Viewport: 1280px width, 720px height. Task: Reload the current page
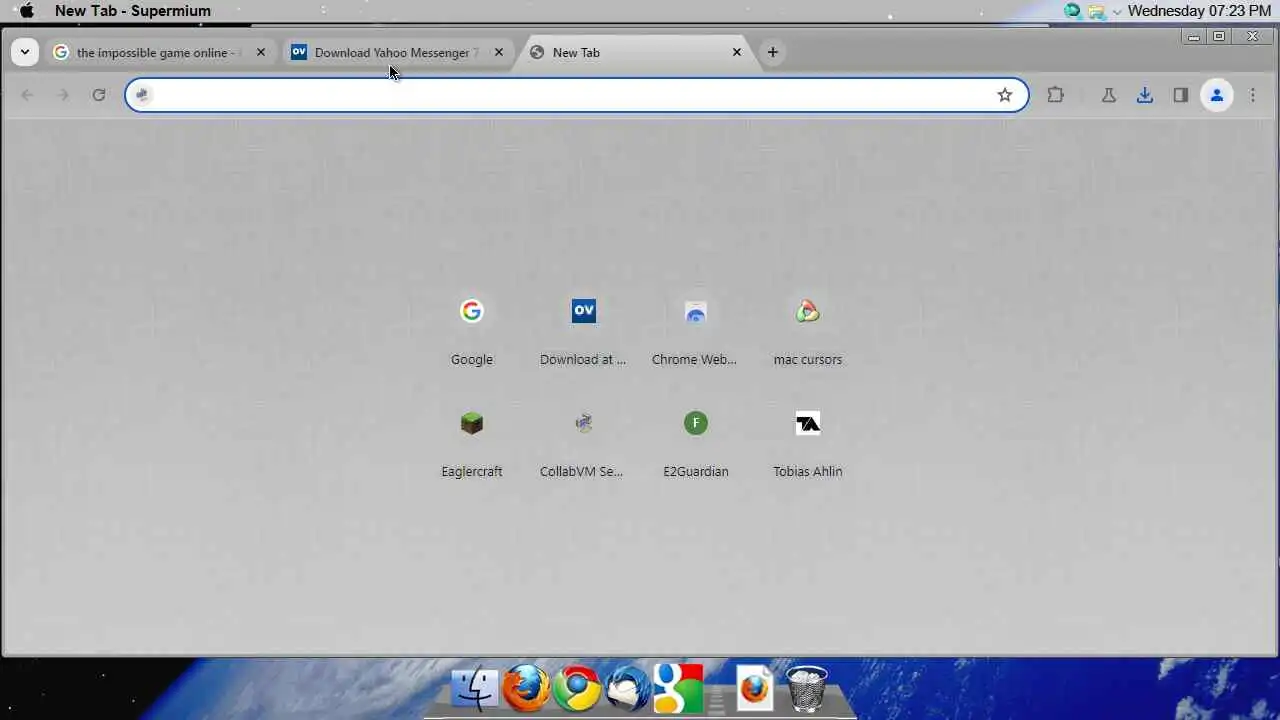click(98, 95)
